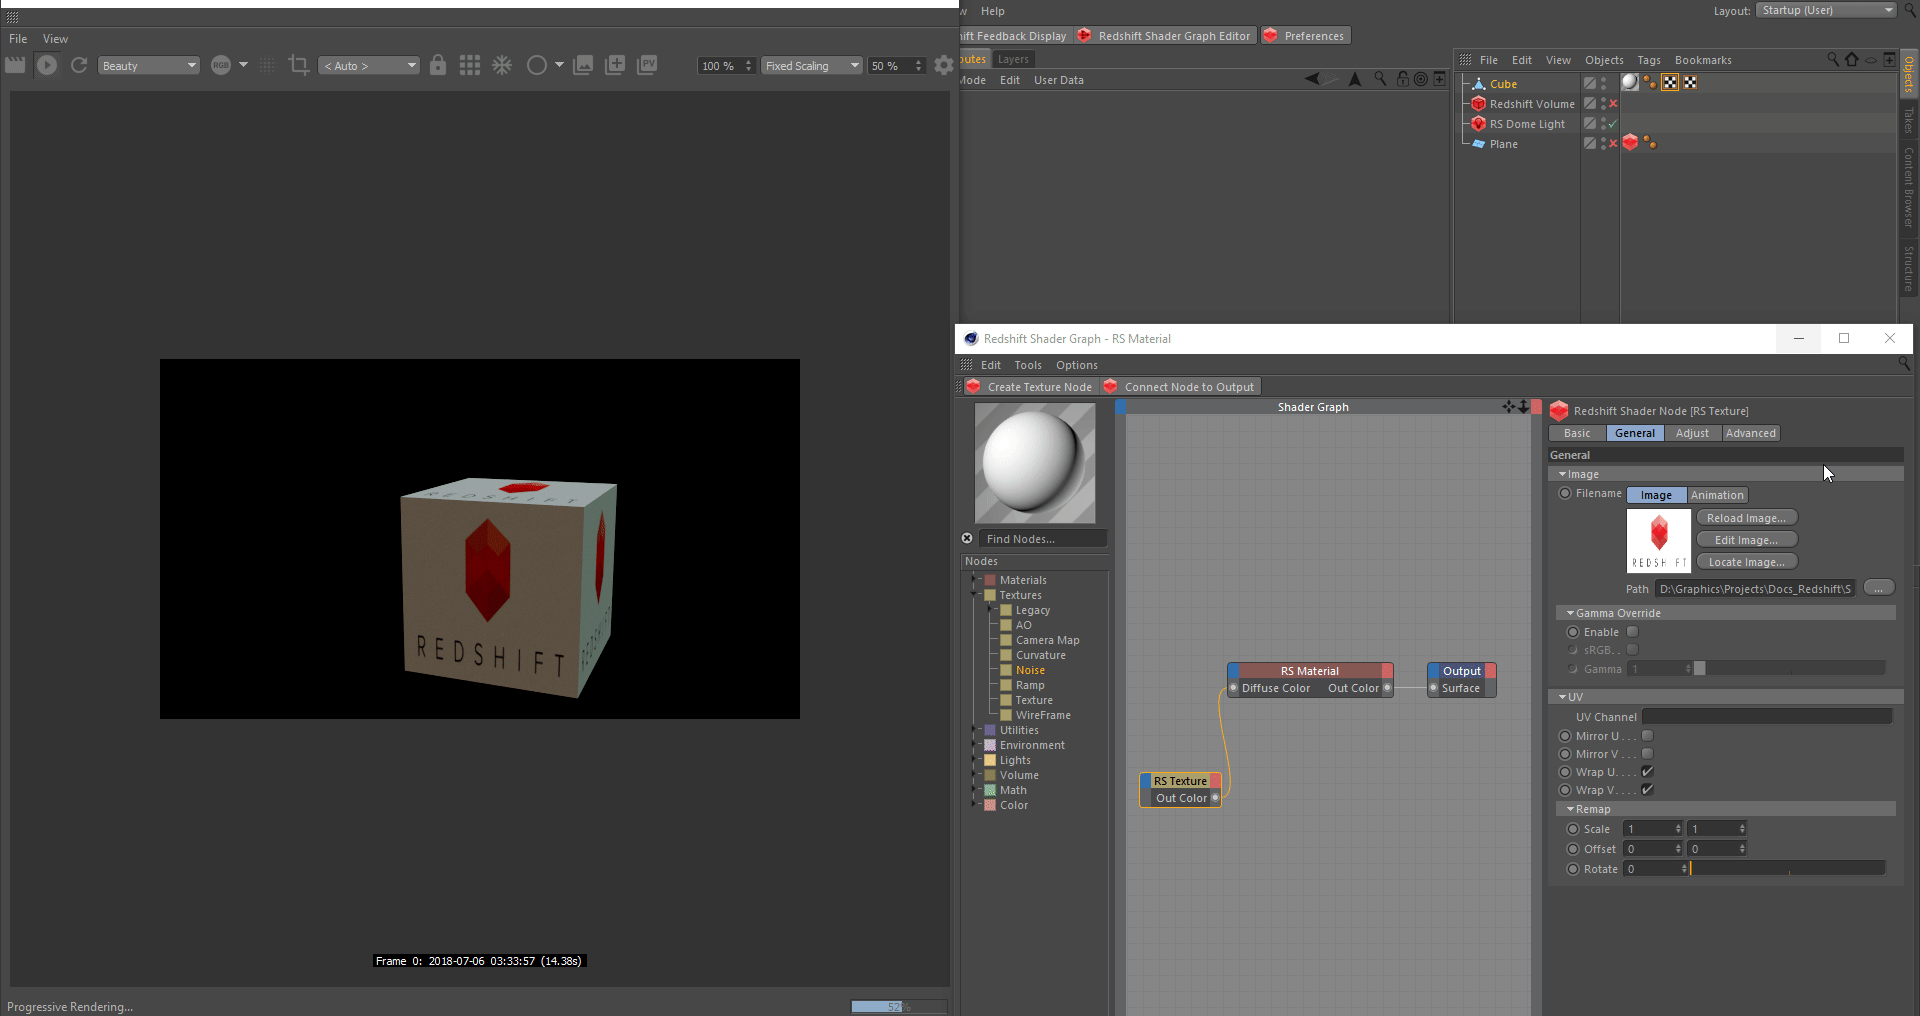Open the Beauty AOV dropdown
Viewport: 1920px width, 1016px height.
149,66
